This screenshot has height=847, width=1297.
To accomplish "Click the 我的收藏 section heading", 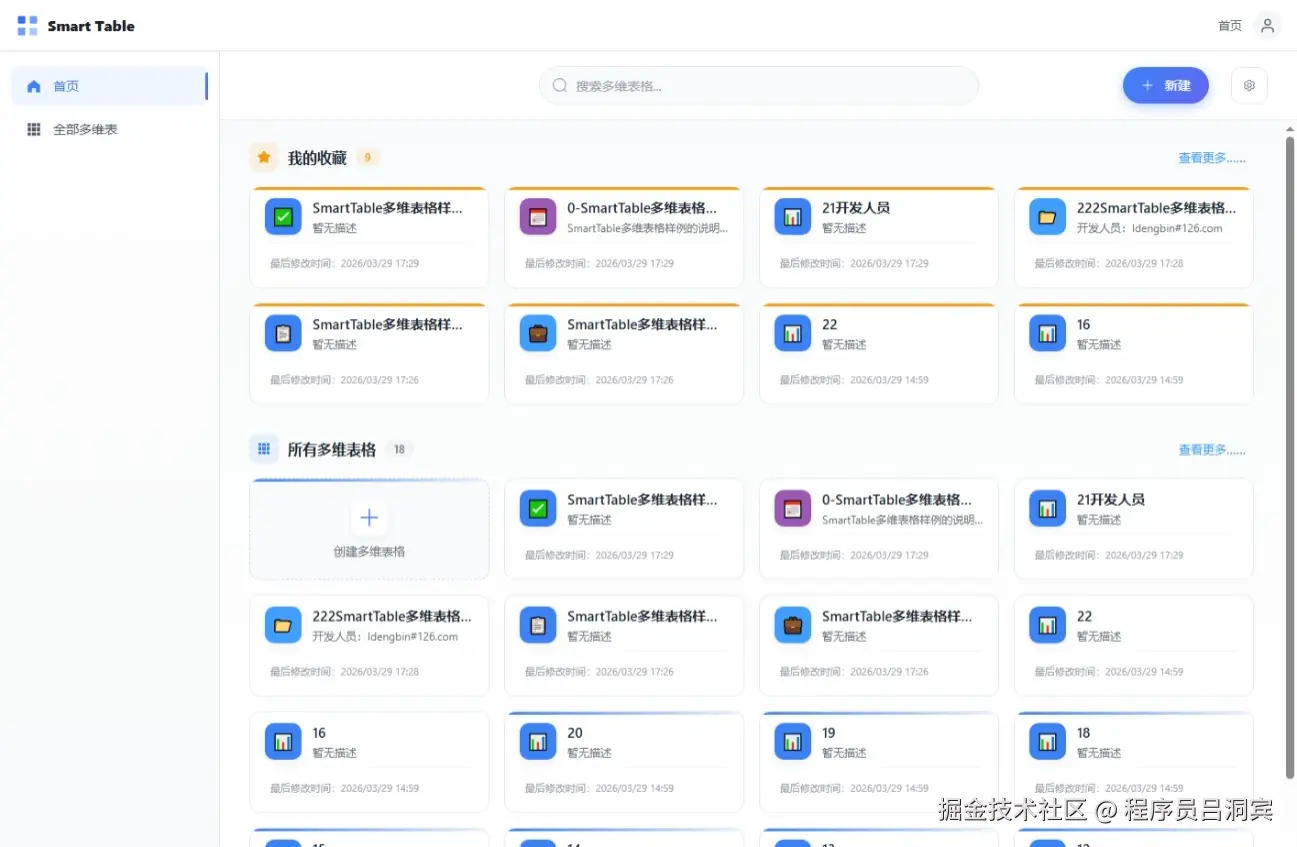I will [x=317, y=158].
